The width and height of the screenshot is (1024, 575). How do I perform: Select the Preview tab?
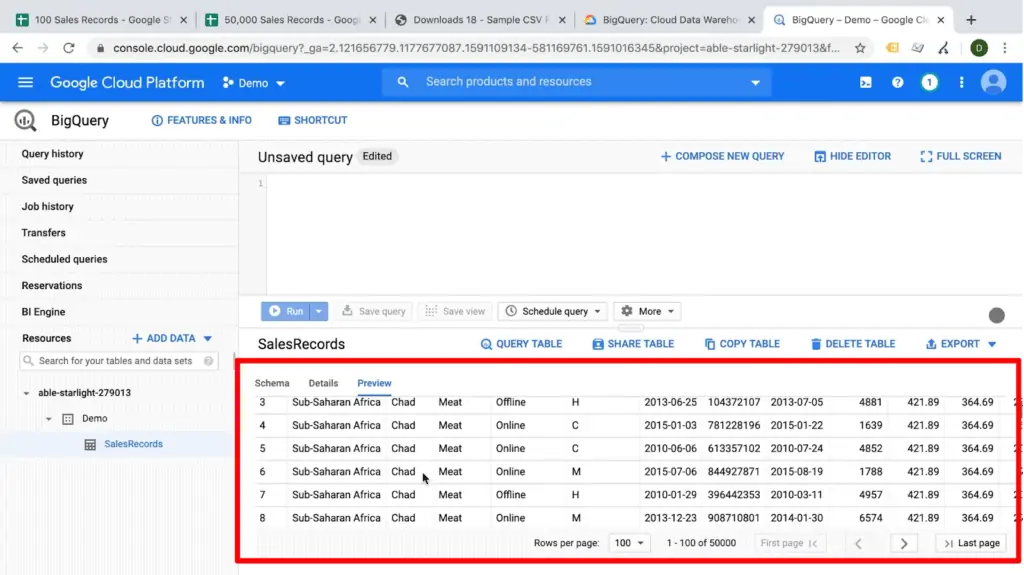tap(374, 383)
